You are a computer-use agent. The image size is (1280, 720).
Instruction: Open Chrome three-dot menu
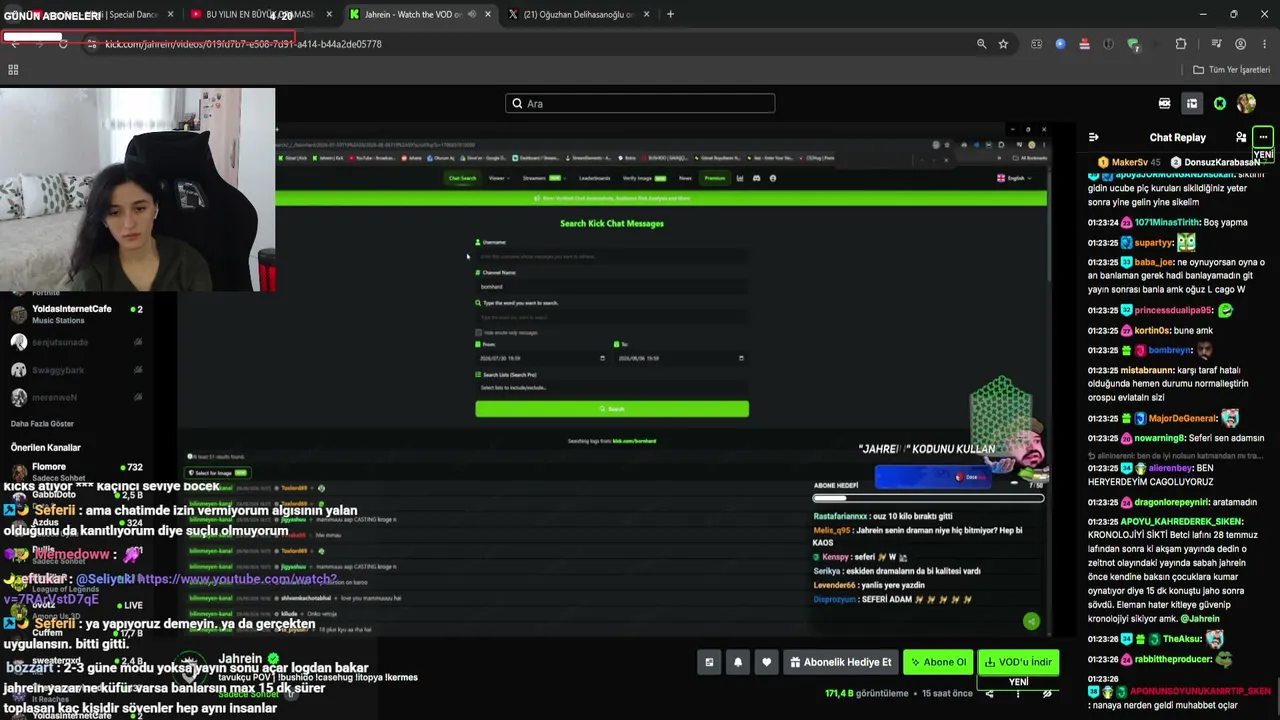(1263, 44)
